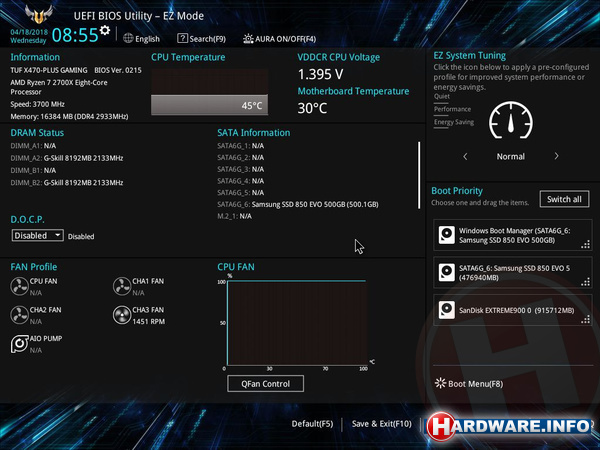Select English language option
600x450 pixels.
[147, 39]
